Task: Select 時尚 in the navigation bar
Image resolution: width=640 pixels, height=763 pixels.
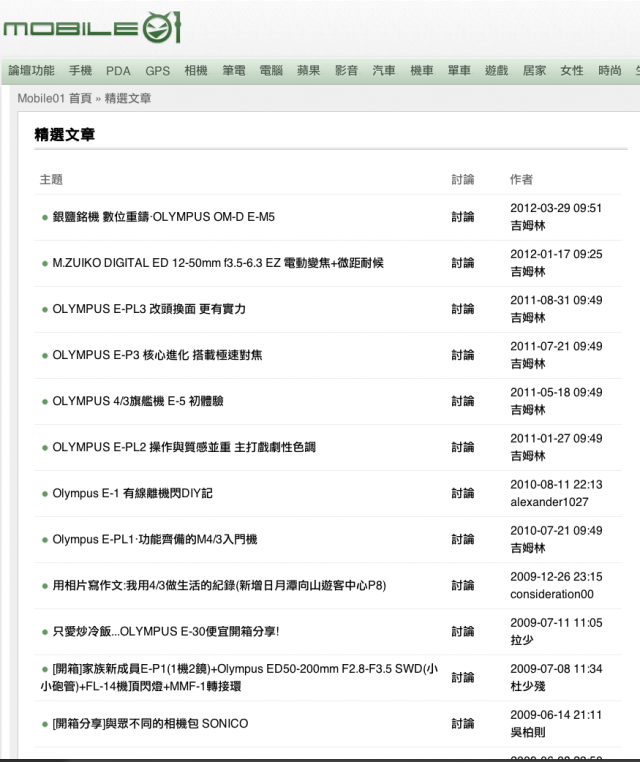Action: (610, 71)
